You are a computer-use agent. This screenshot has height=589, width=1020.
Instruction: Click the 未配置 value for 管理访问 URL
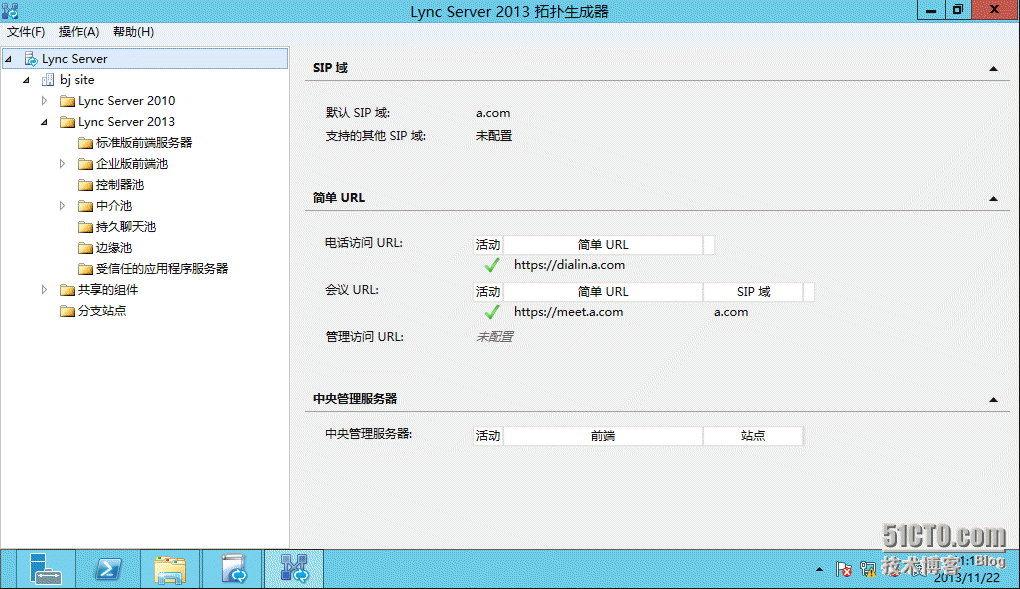coord(494,336)
